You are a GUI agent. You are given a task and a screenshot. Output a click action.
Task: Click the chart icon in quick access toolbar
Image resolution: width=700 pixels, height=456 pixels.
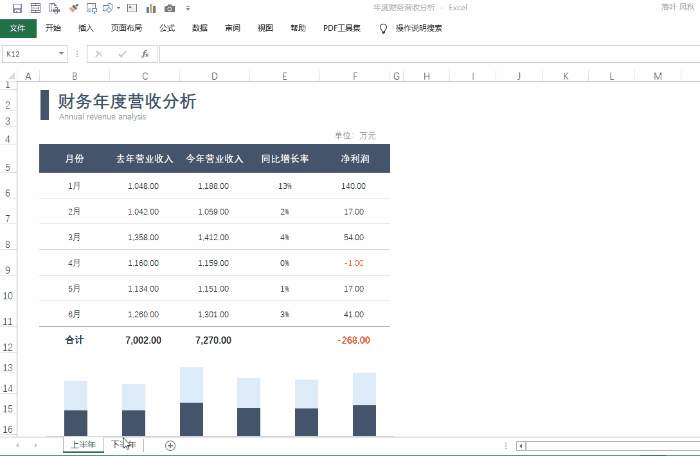[150, 8]
